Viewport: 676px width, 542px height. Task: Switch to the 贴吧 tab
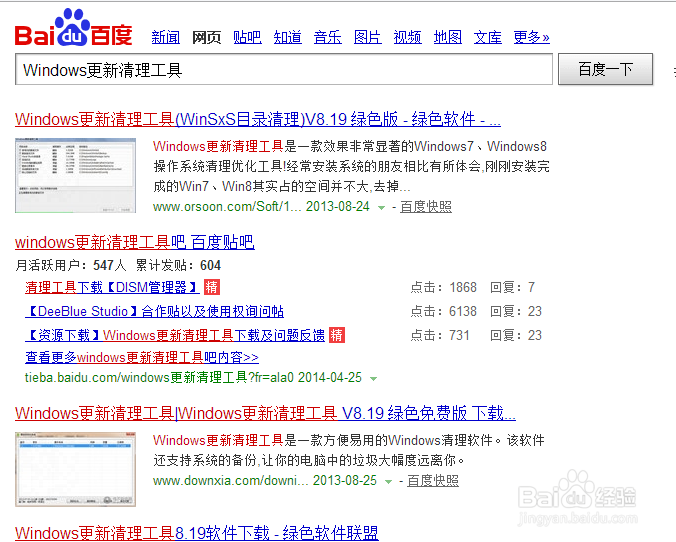(x=247, y=38)
